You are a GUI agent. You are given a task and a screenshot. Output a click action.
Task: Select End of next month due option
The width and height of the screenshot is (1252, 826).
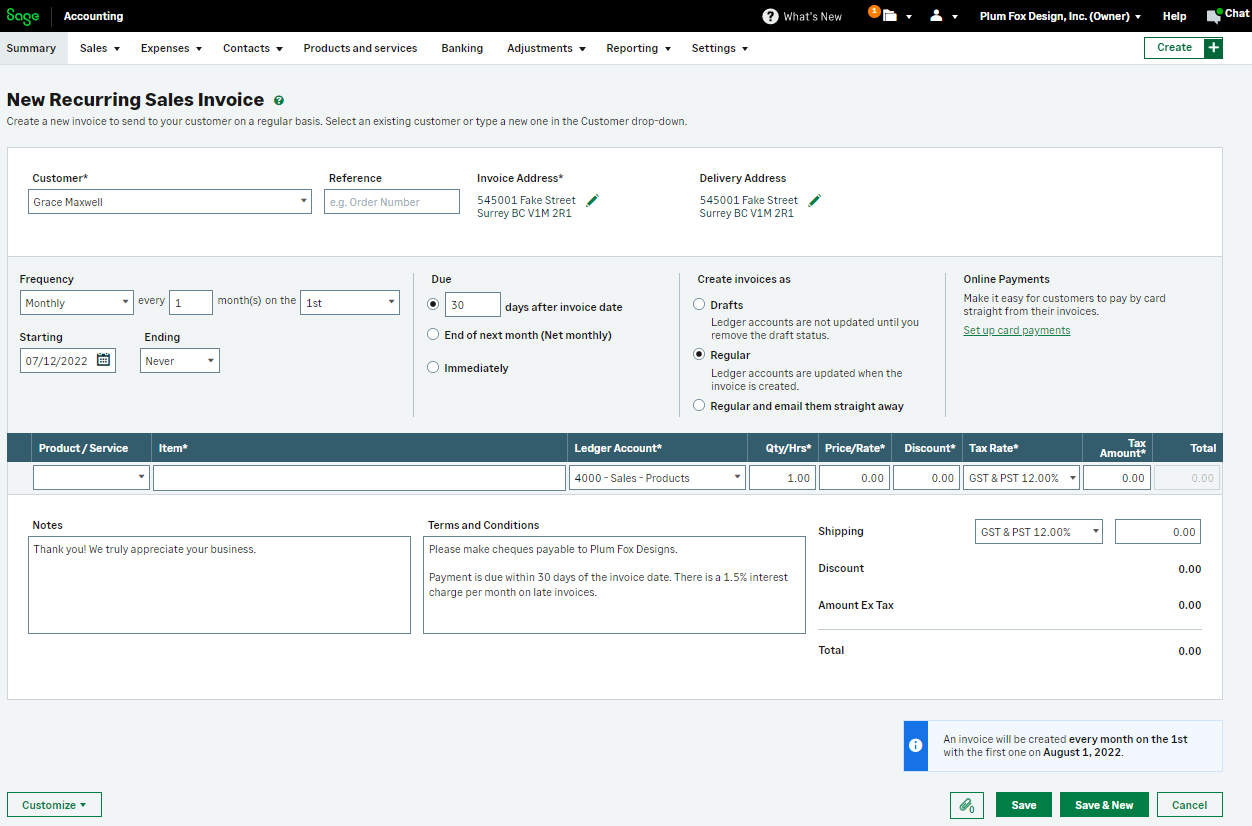(433, 335)
